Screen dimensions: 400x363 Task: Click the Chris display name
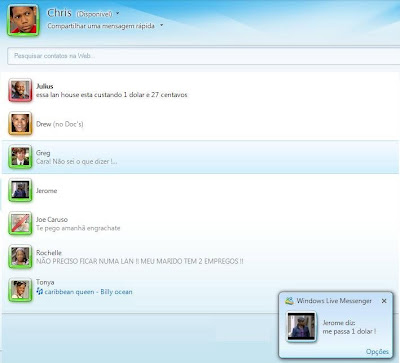point(59,13)
